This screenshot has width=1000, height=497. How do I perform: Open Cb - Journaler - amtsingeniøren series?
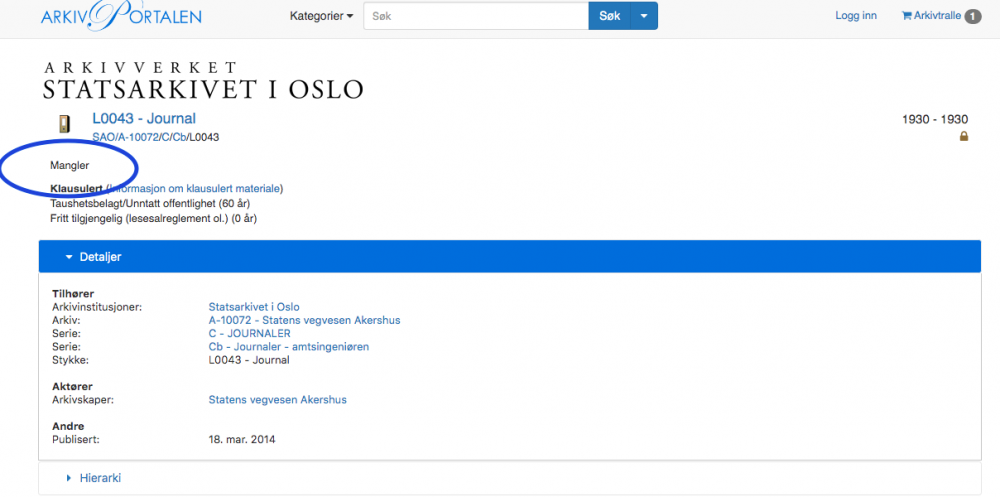tap(288, 346)
